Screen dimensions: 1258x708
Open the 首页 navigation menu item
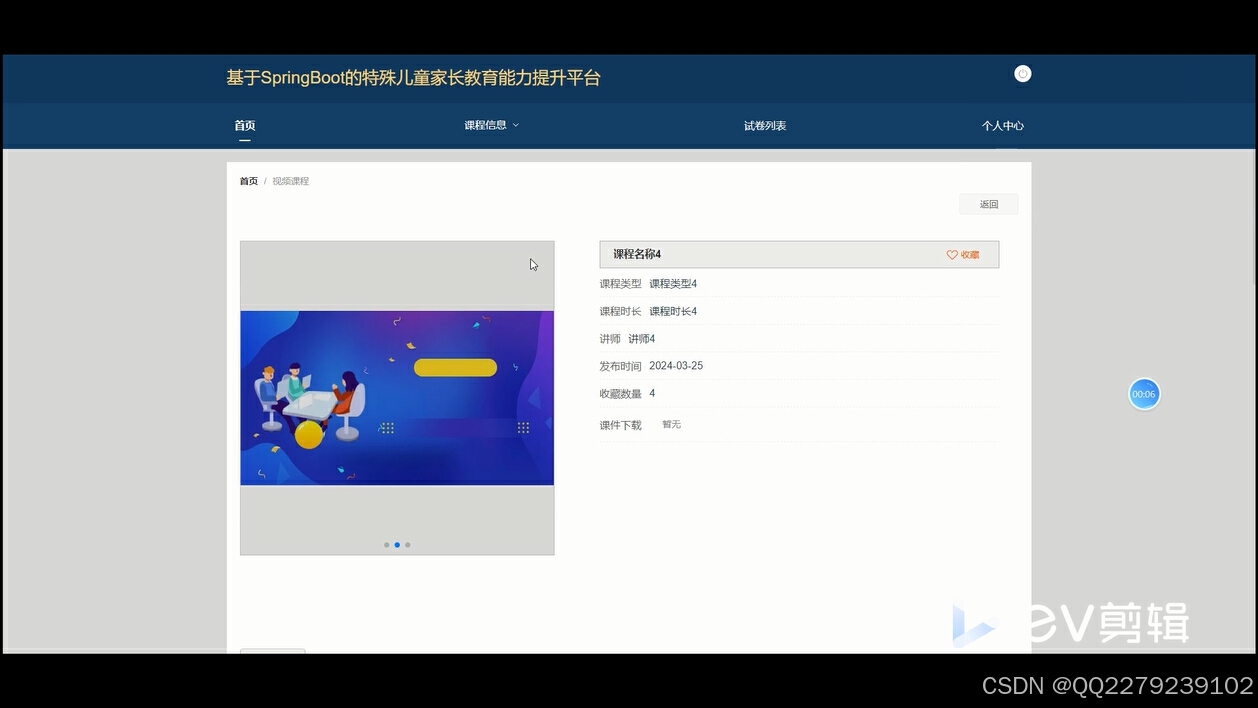tap(244, 125)
